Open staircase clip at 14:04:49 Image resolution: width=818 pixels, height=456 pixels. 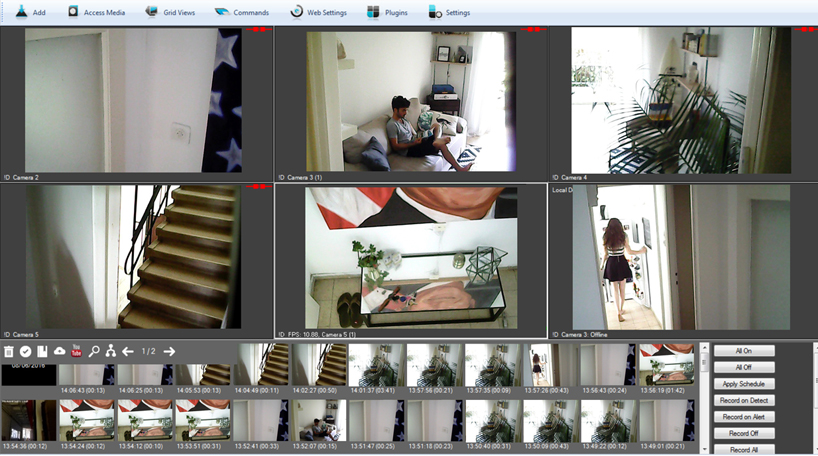click(261, 365)
